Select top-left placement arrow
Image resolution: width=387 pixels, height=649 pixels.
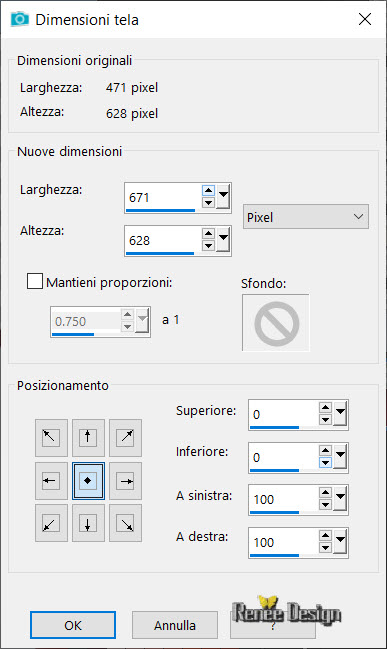tap(51, 437)
